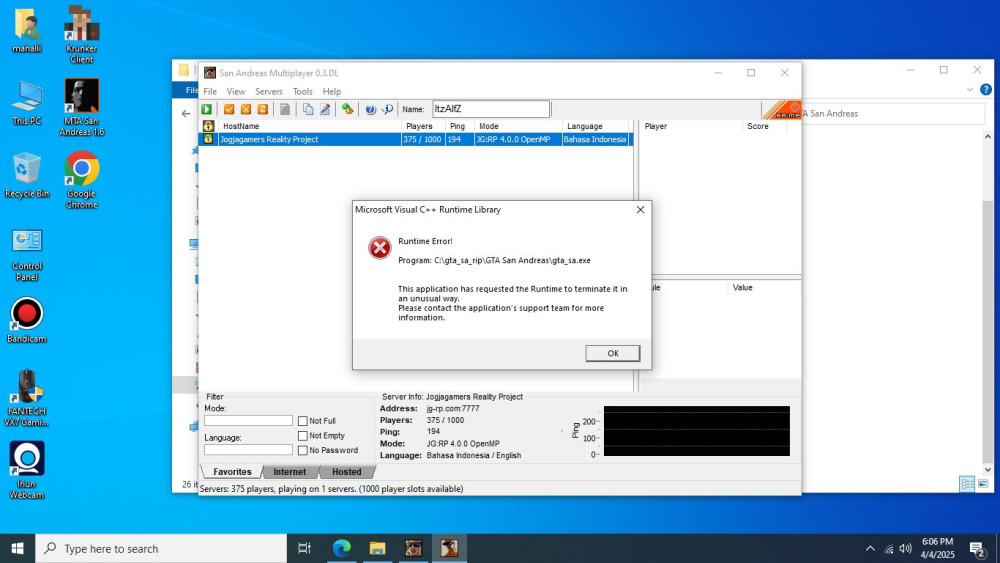Switch to the Internet tab
Image resolution: width=1000 pixels, height=563 pixels.
(290, 472)
